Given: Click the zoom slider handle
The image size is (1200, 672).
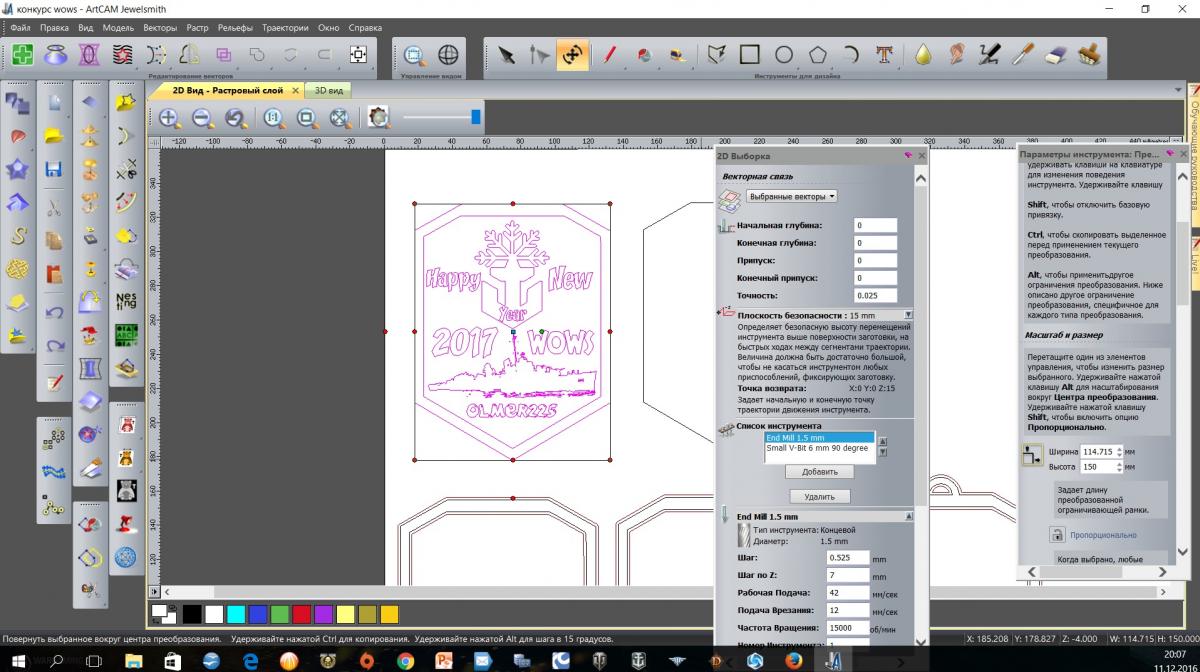Looking at the screenshot, I should click(x=475, y=117).
